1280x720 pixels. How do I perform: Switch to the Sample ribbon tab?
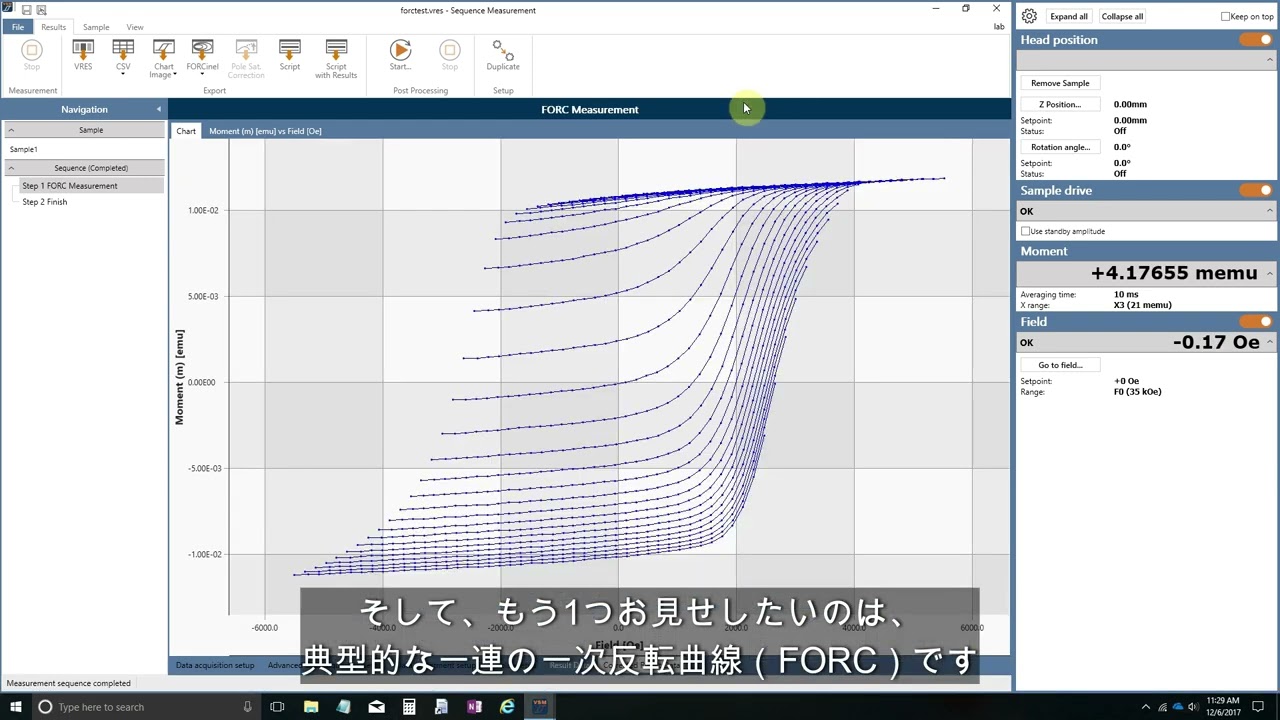(x=96, y=27)
